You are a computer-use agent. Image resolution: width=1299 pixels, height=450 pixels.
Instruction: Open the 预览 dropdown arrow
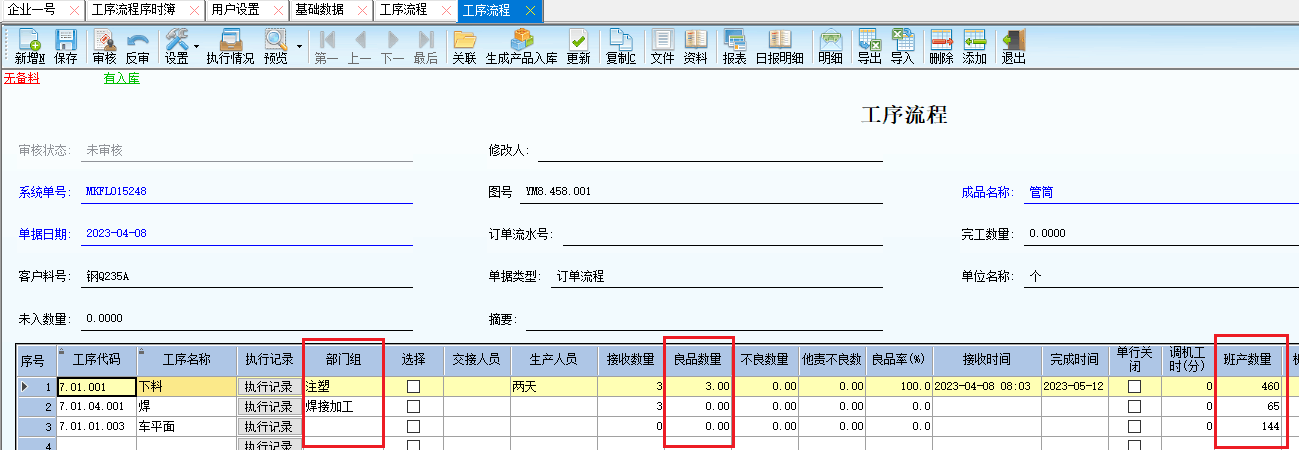point(299,46)
